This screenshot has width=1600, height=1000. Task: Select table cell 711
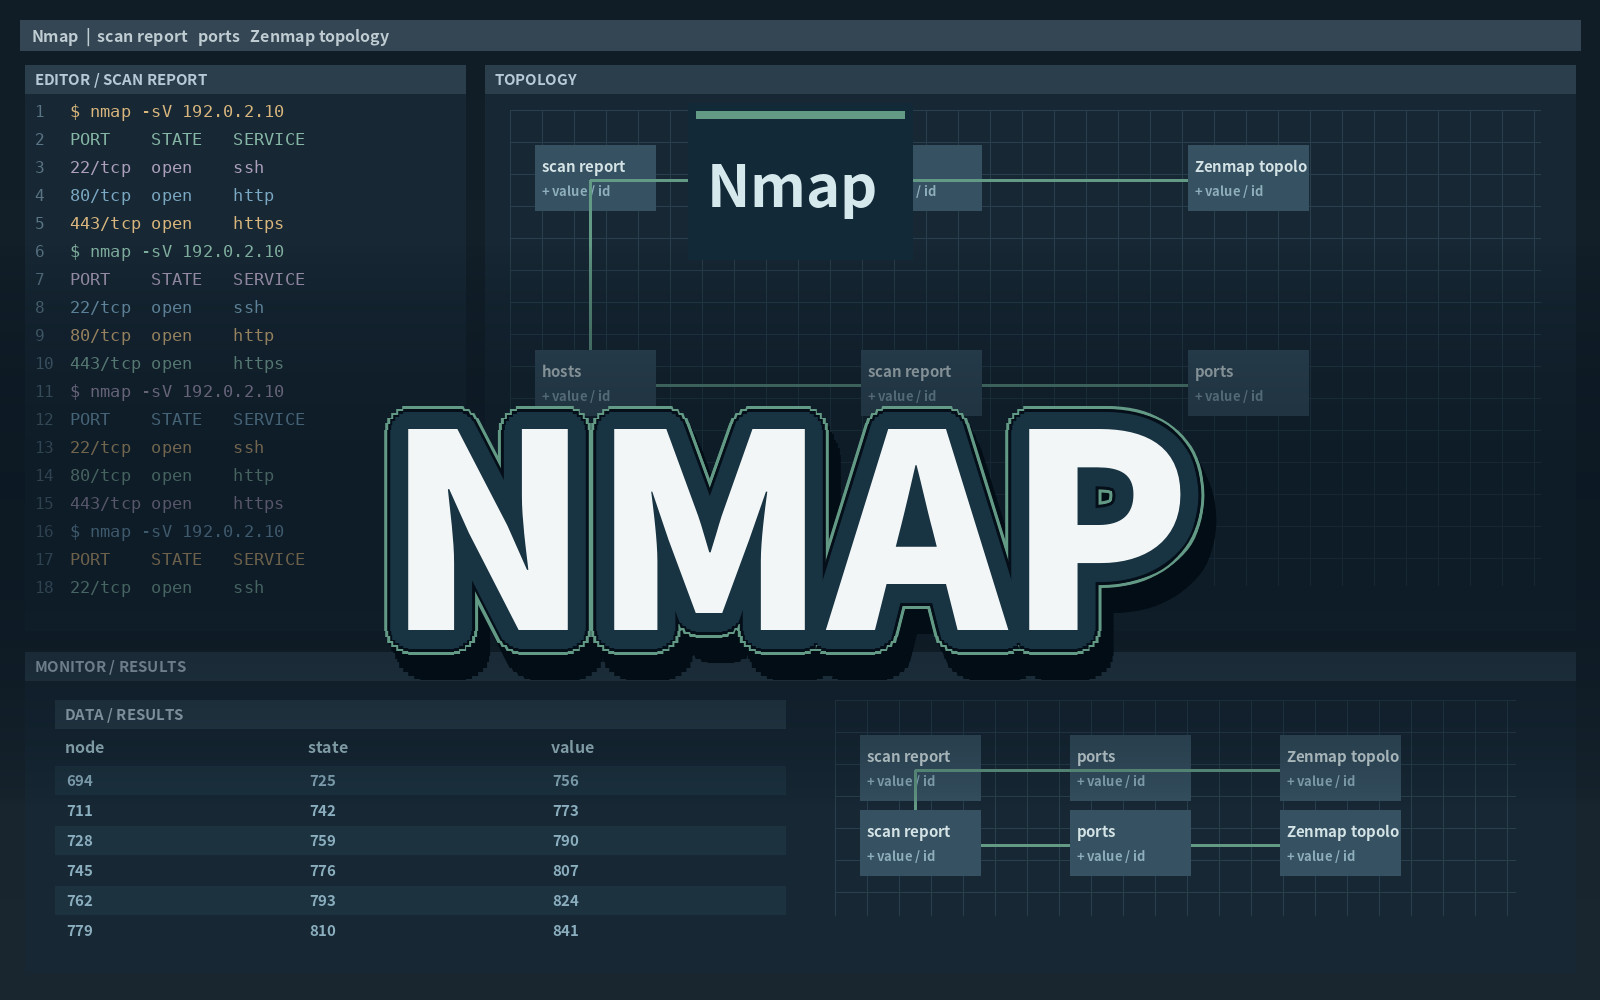click(x=80, y=810)
